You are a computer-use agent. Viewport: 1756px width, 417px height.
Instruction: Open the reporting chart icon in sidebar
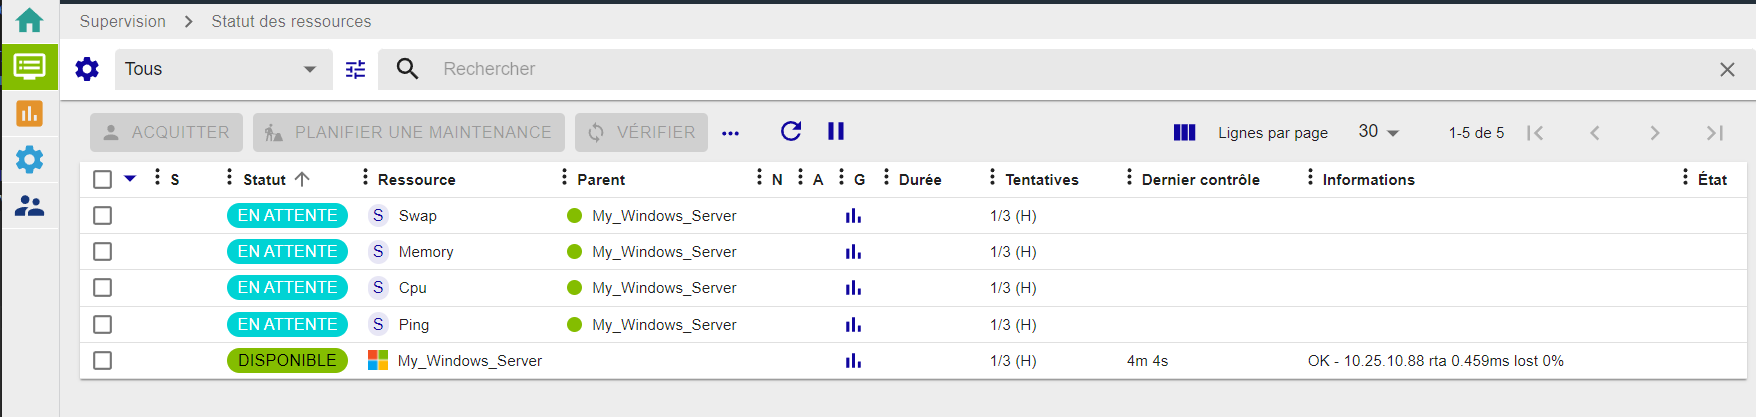click(x=29, y=113)
